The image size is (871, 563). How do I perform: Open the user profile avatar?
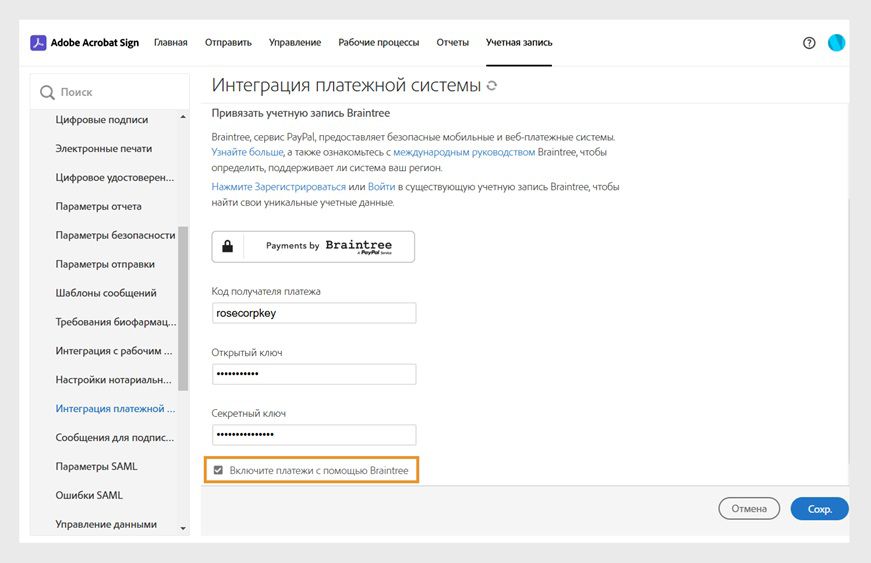836,43
